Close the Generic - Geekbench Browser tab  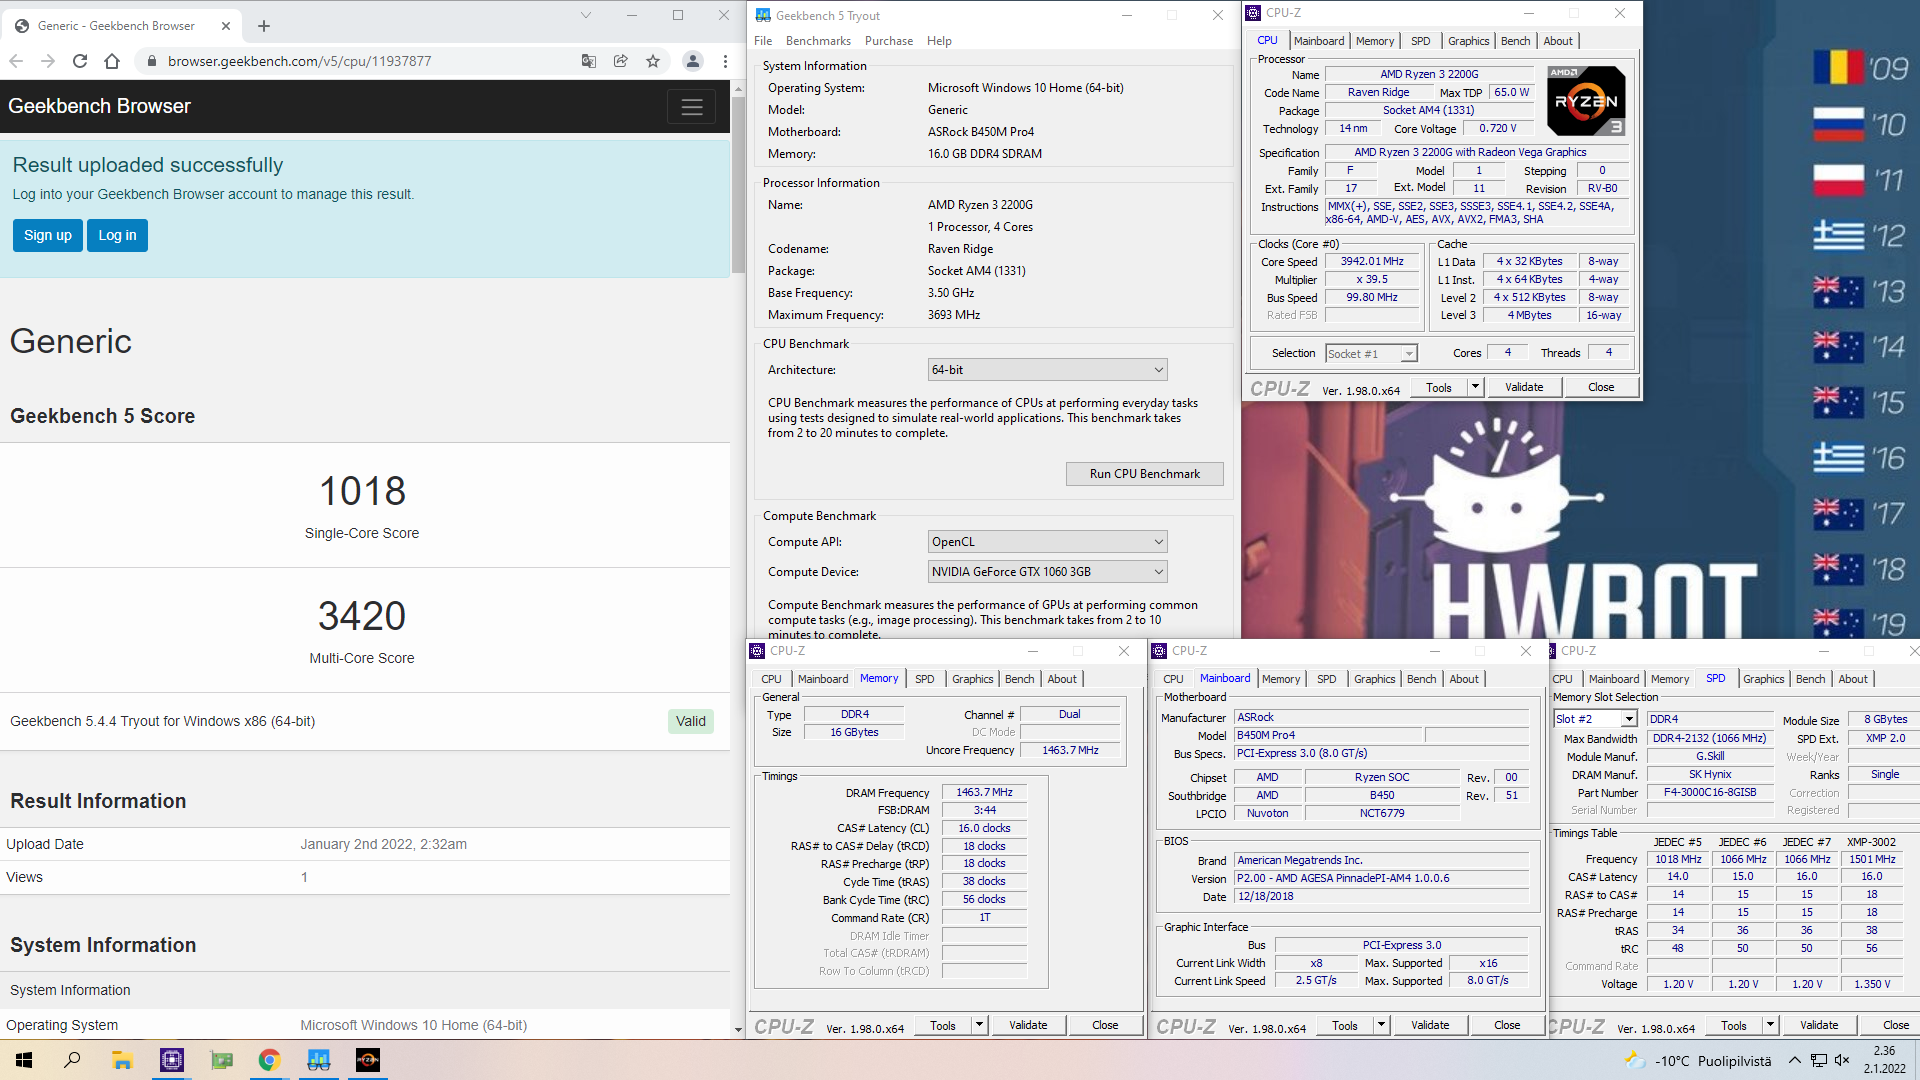[225, 26]
